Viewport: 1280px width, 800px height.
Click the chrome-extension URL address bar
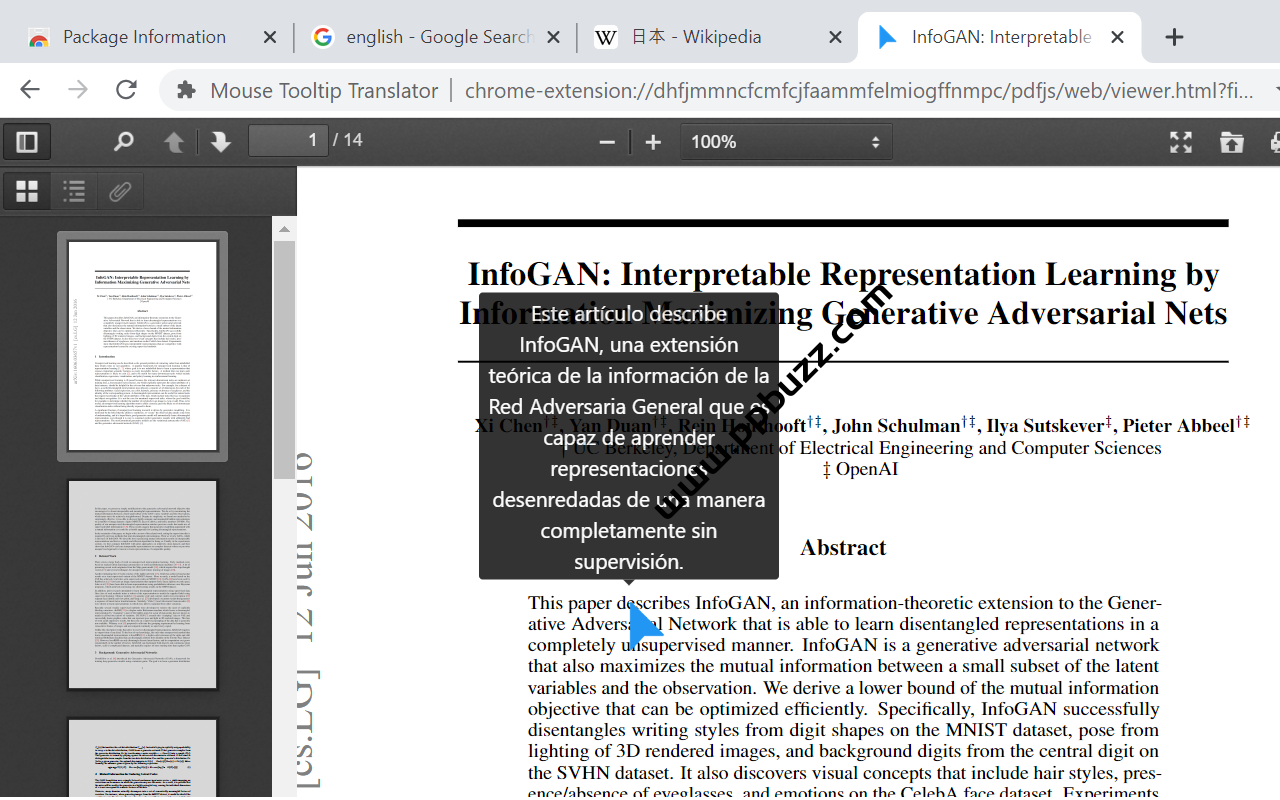click(x=860, y=91)
